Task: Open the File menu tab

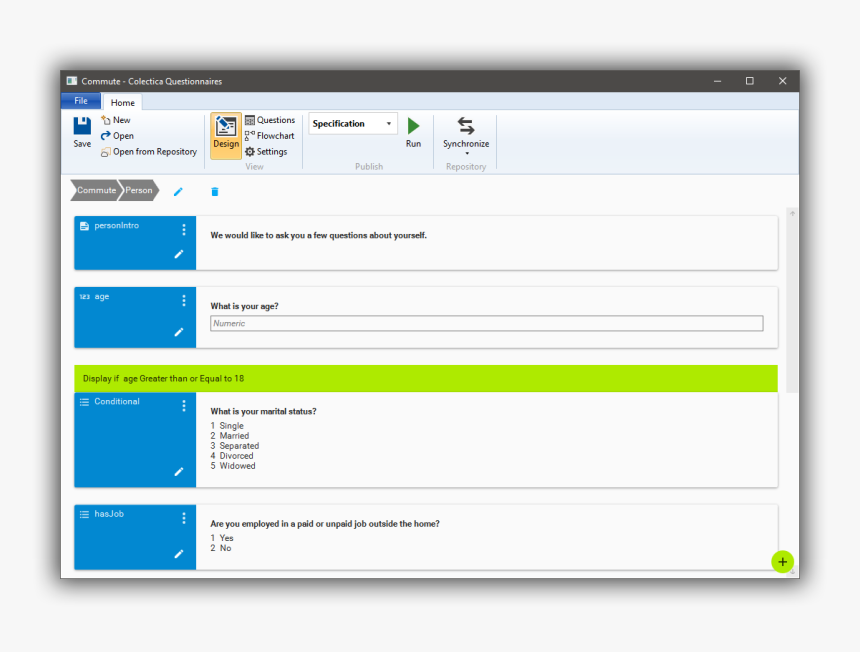Action: 81,101
